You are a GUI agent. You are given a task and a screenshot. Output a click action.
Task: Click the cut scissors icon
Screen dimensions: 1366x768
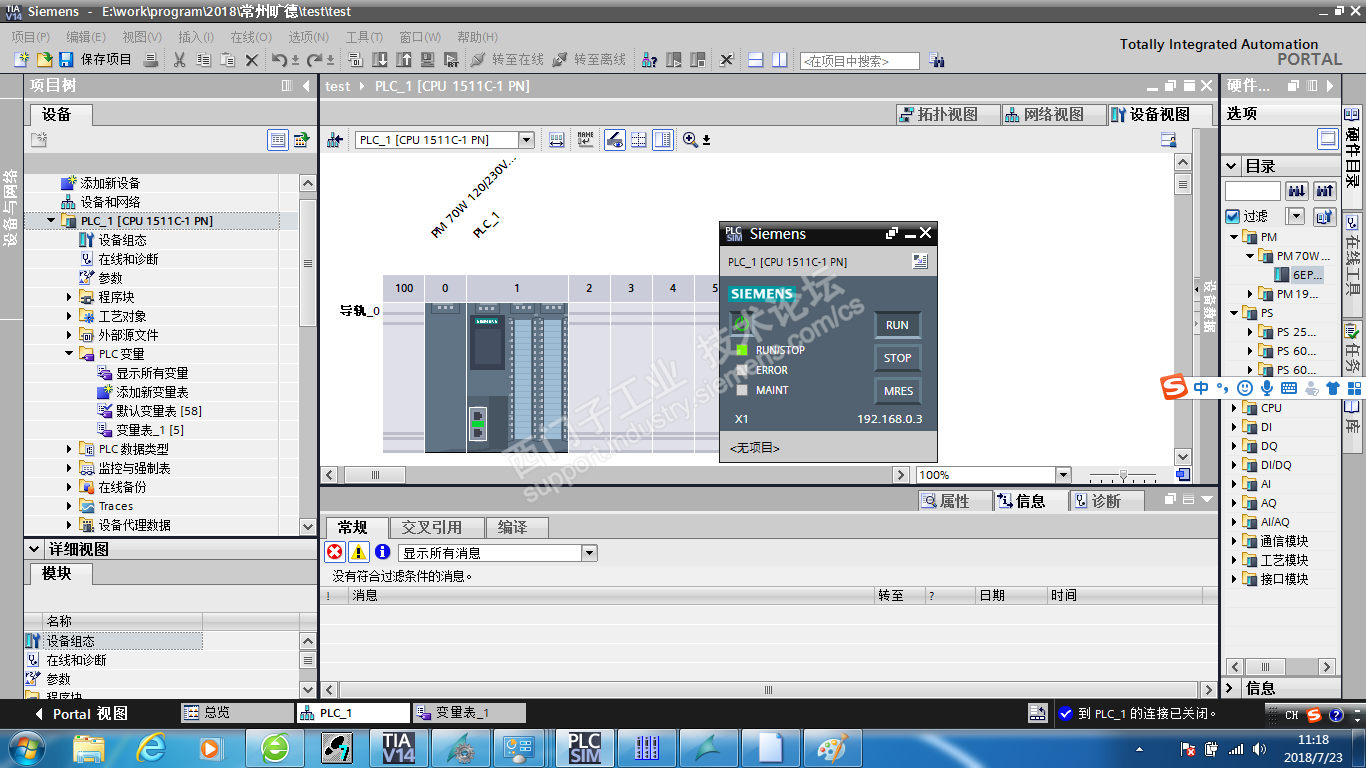179,60
